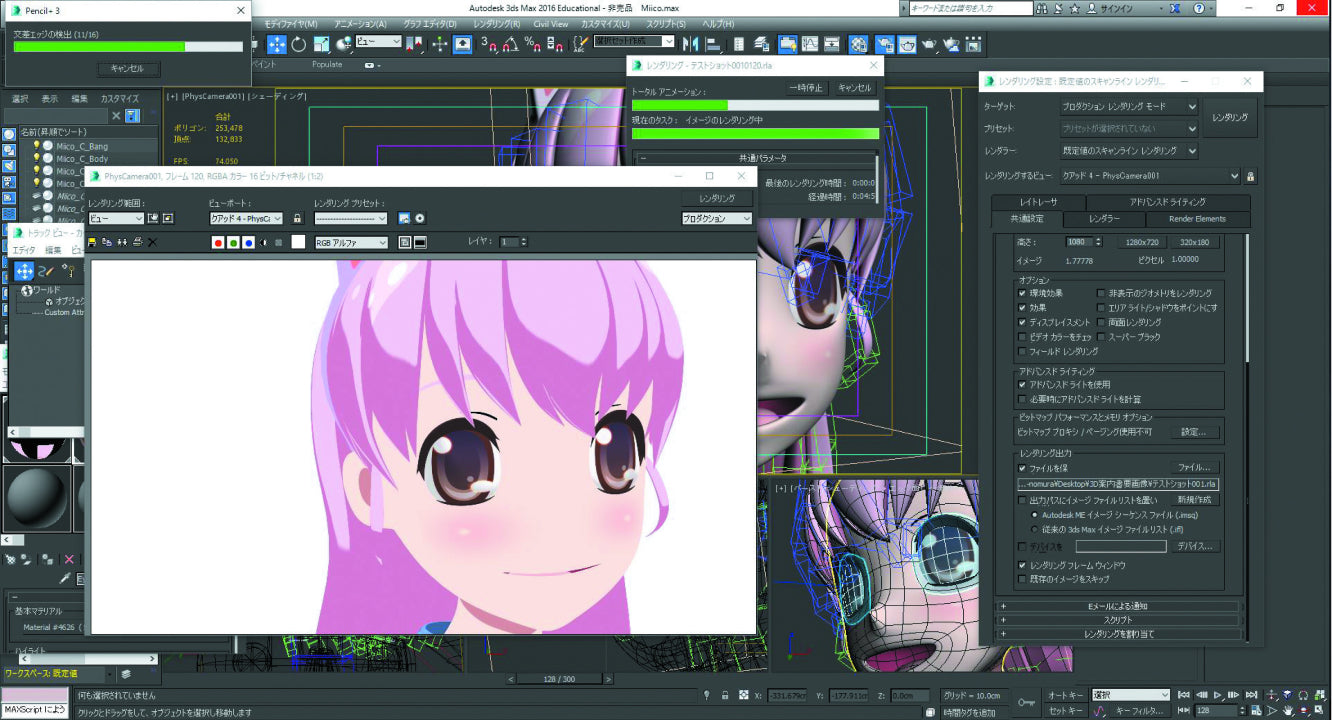Click the white color swatch in frame window
1332x720 pixels.
click(x=298, y=242)
